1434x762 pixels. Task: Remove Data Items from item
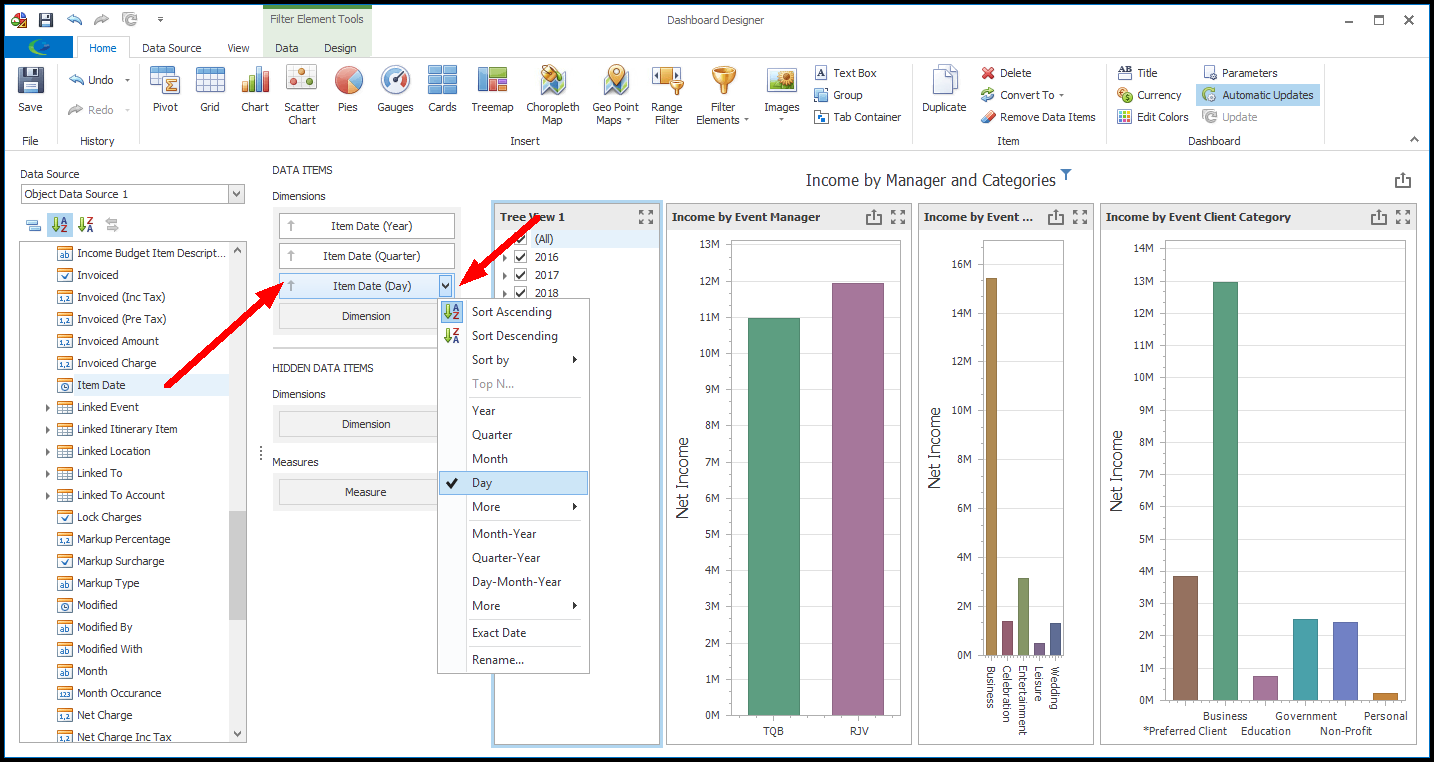point(1038,117)
